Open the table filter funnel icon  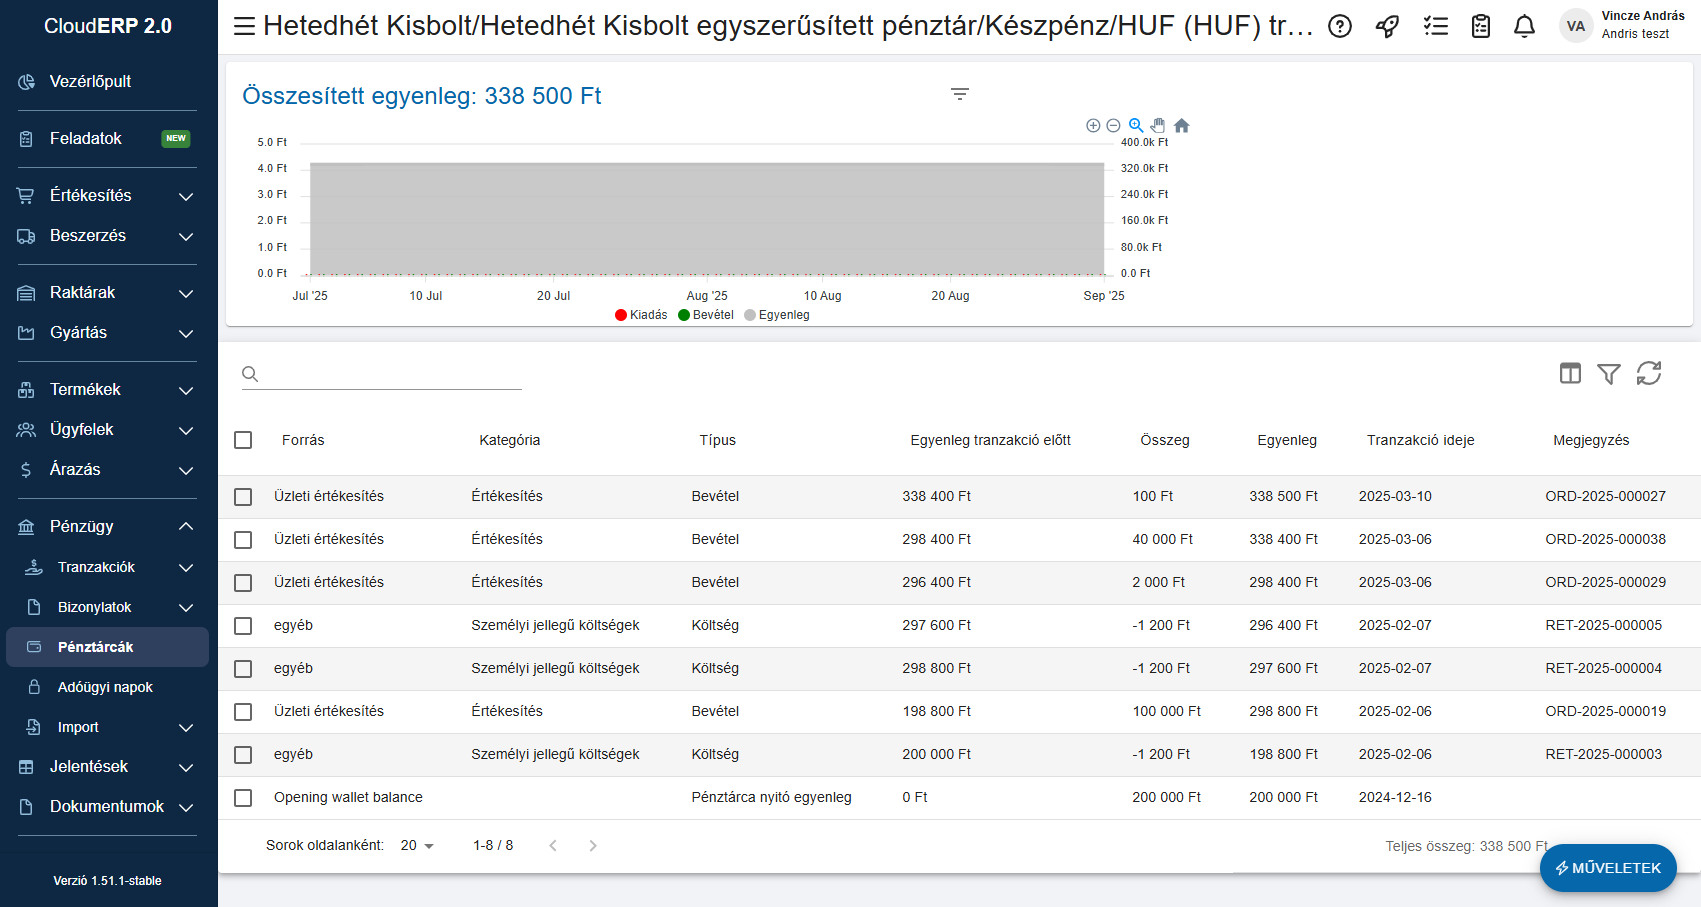coord(1608,373)
